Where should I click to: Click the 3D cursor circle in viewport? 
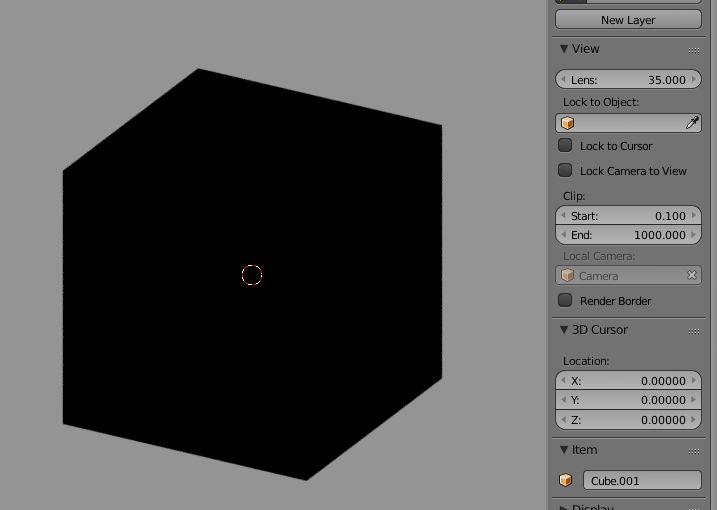[x=252, y=275]
